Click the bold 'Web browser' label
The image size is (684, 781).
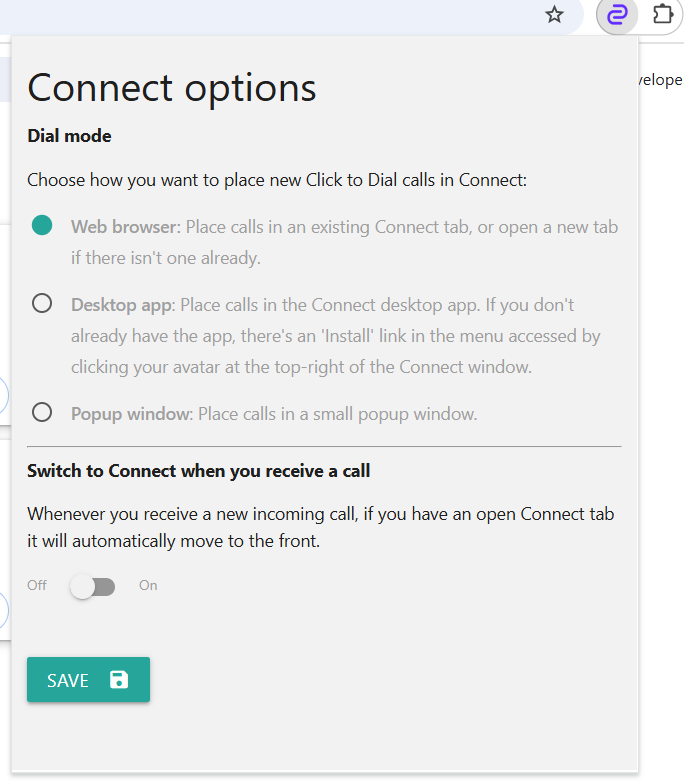pyautogui.click(x=126, y=227)
